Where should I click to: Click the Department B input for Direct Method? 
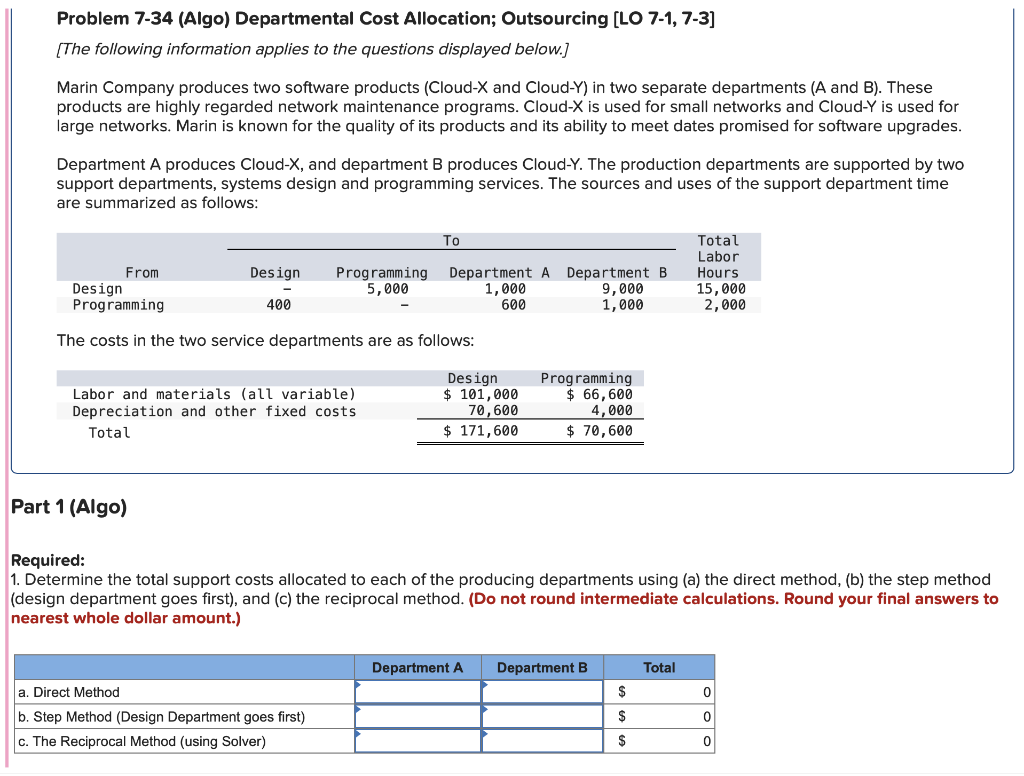tap(542, 691)
